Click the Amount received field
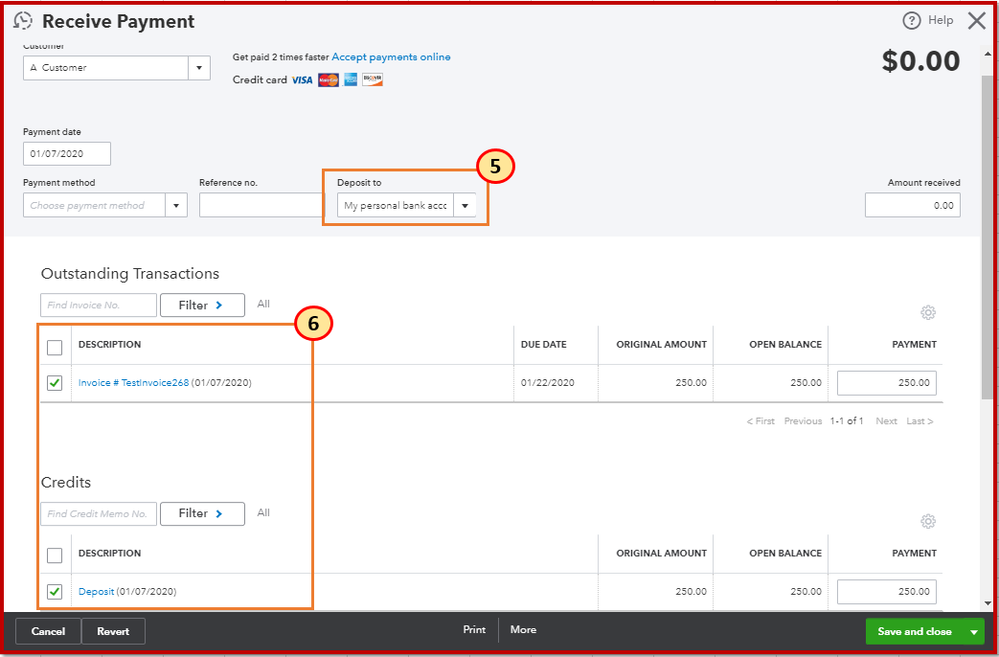Image resolution: width=999 pixels, height=657 pixels. pos(912,205)
